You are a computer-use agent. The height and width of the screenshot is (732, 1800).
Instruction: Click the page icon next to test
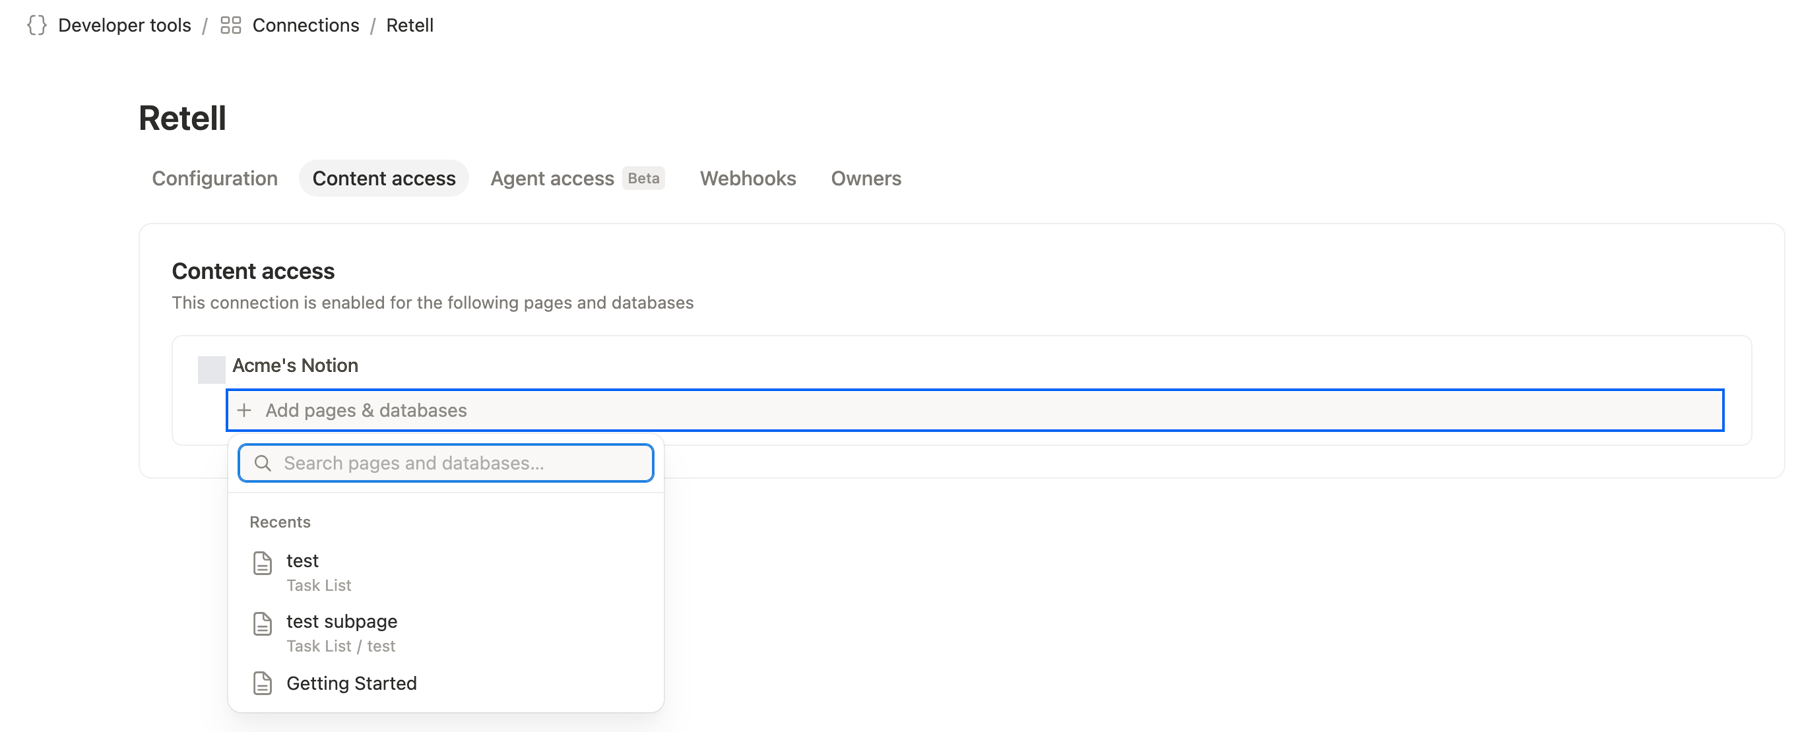click(262, 563)
